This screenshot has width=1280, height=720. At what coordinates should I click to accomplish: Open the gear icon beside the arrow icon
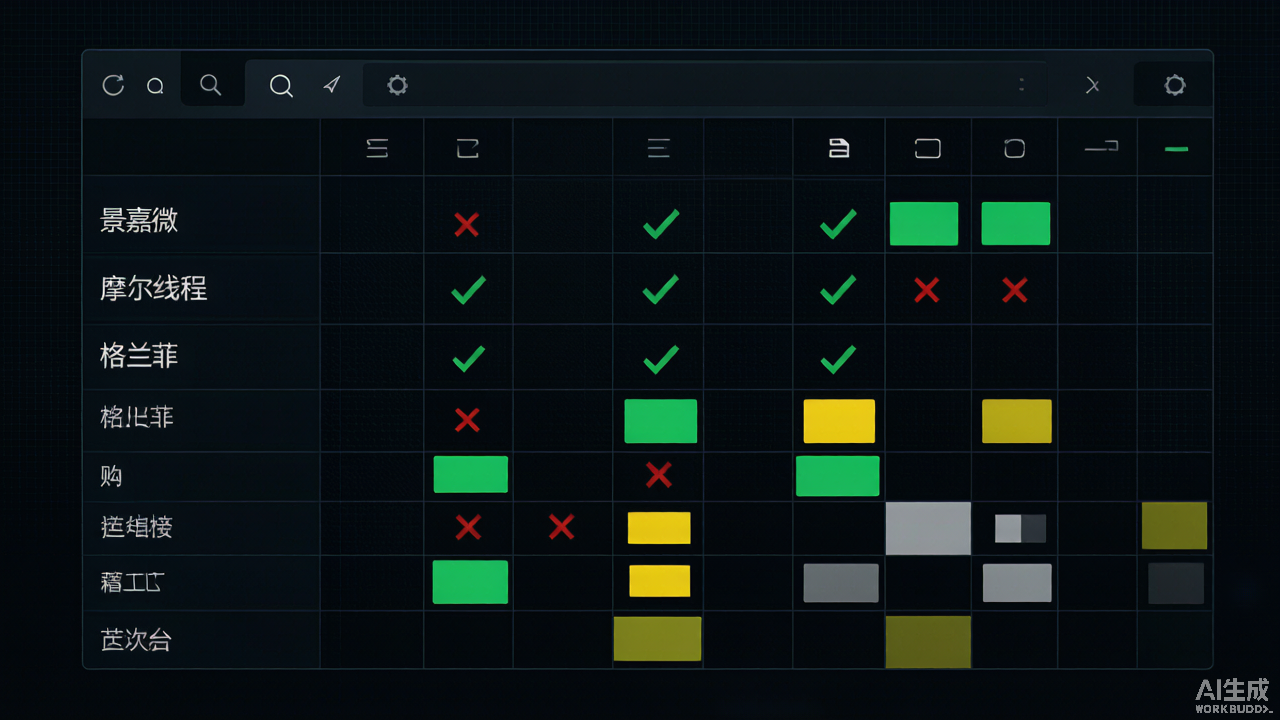click(397, 85)
